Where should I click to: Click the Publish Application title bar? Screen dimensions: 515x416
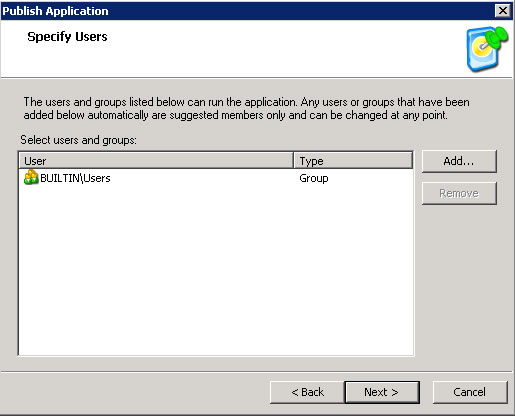point(248,11)
